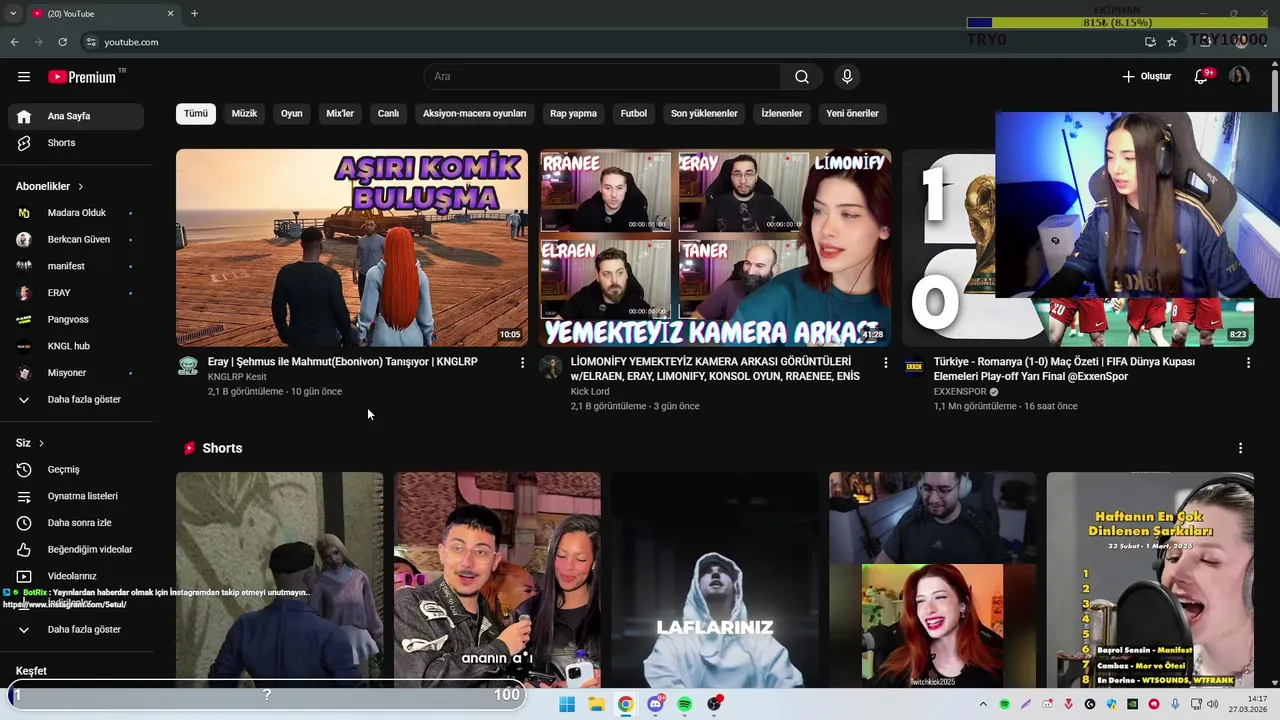The height and width of the screenshot is (720, 1280).
Task: Play the Yemekteyiz Kamera Arkası thumbnail
Action: (x=715, y=248)
